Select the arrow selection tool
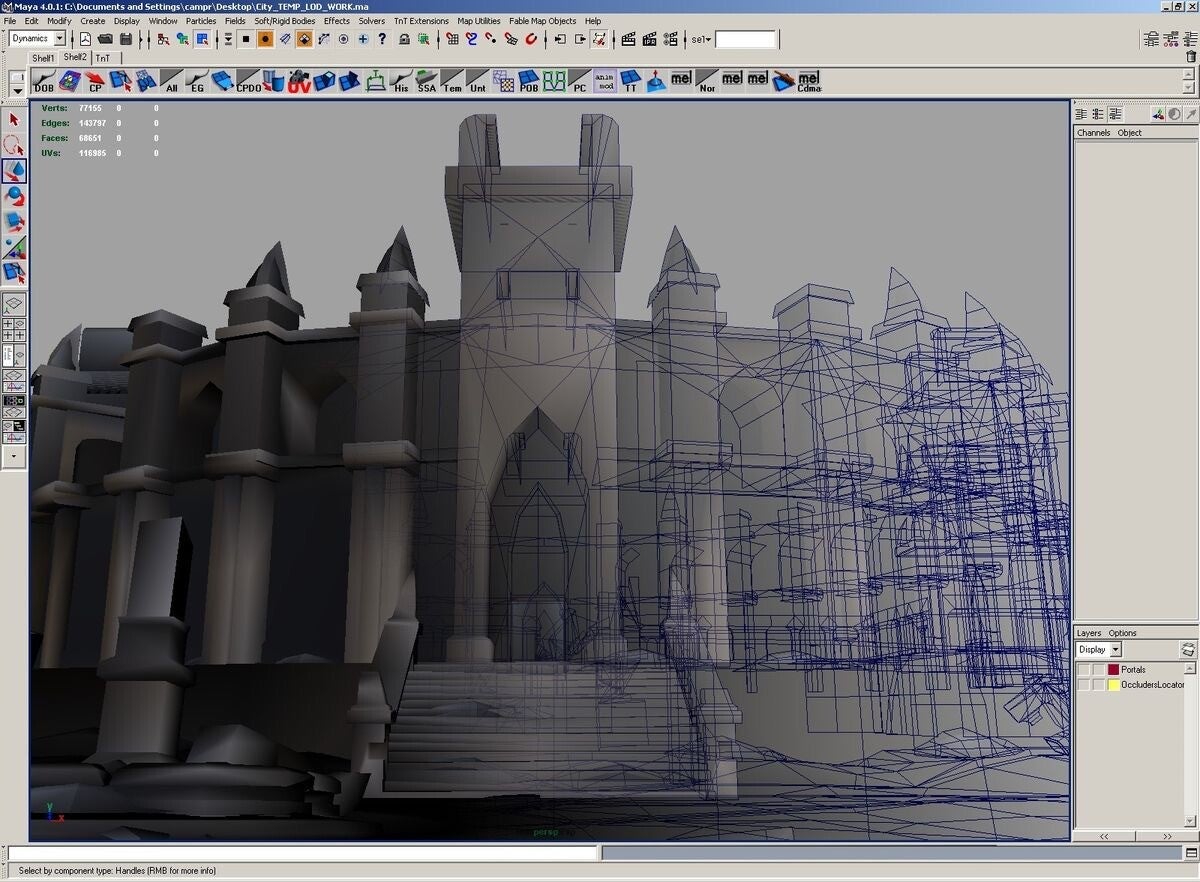The width and height of the screenshot is (1200, 882). (14, 120)
